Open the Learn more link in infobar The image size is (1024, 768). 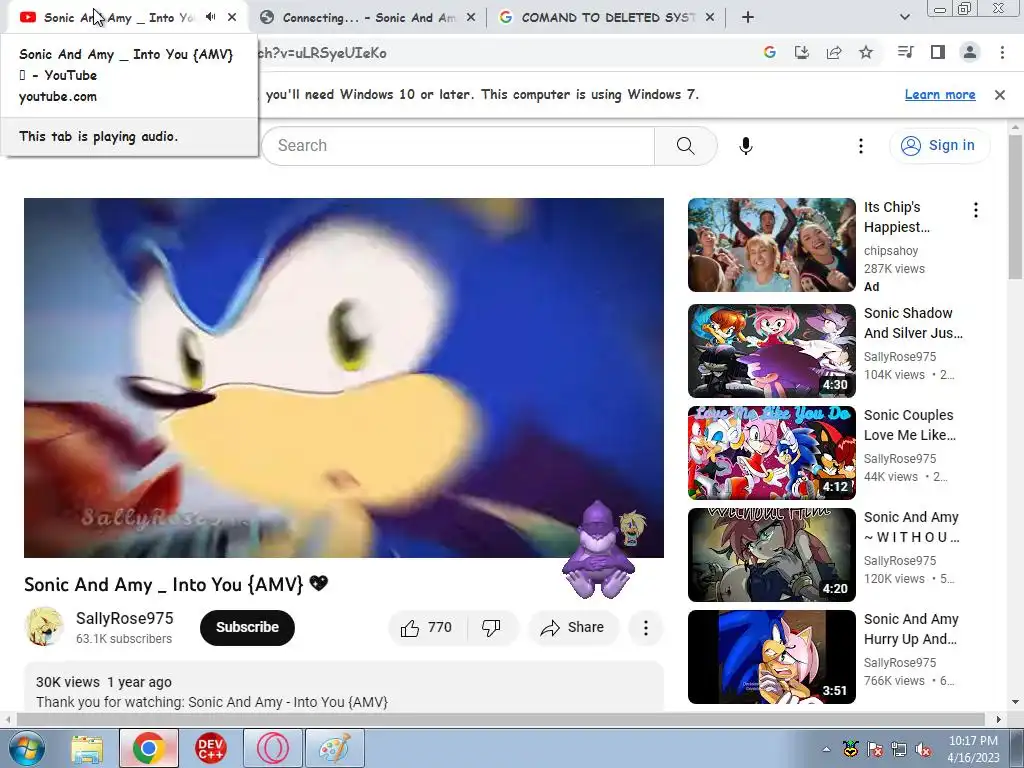pyautogui.click(x=940, y=95)
